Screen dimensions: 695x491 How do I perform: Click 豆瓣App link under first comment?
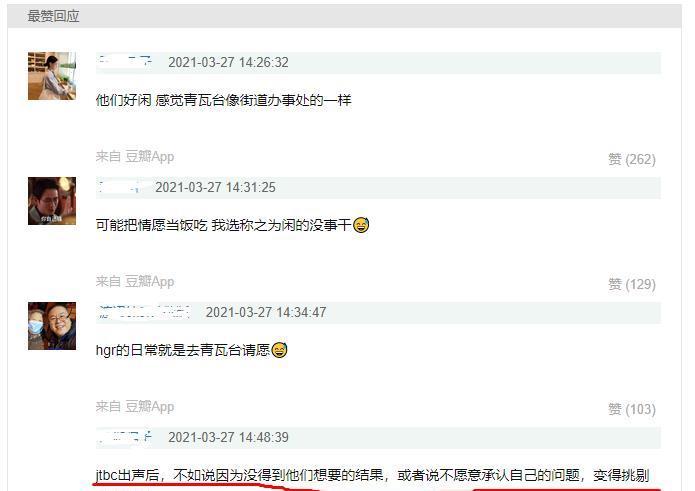[x=150, y=156]
